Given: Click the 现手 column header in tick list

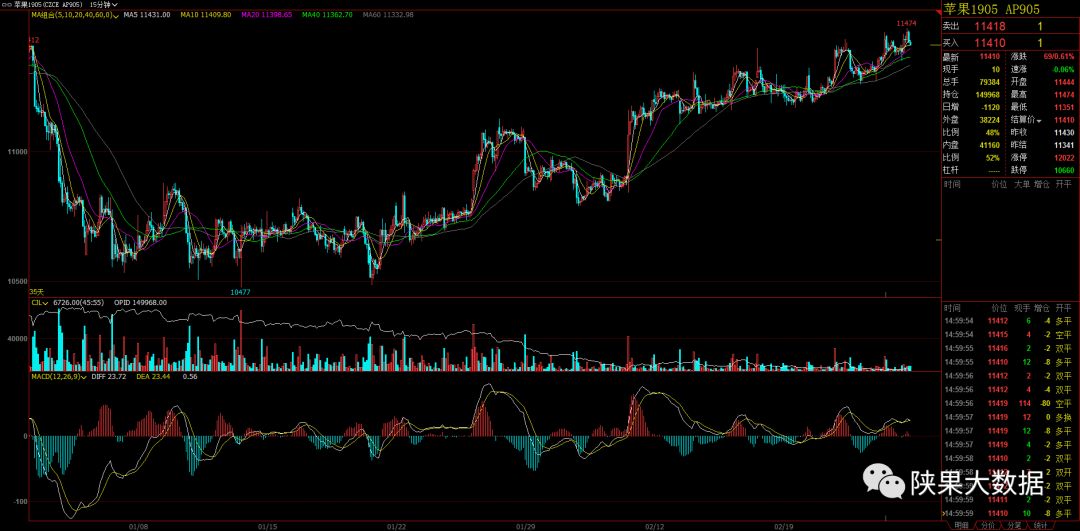Looking at the screenshot, I should 1021,307.
